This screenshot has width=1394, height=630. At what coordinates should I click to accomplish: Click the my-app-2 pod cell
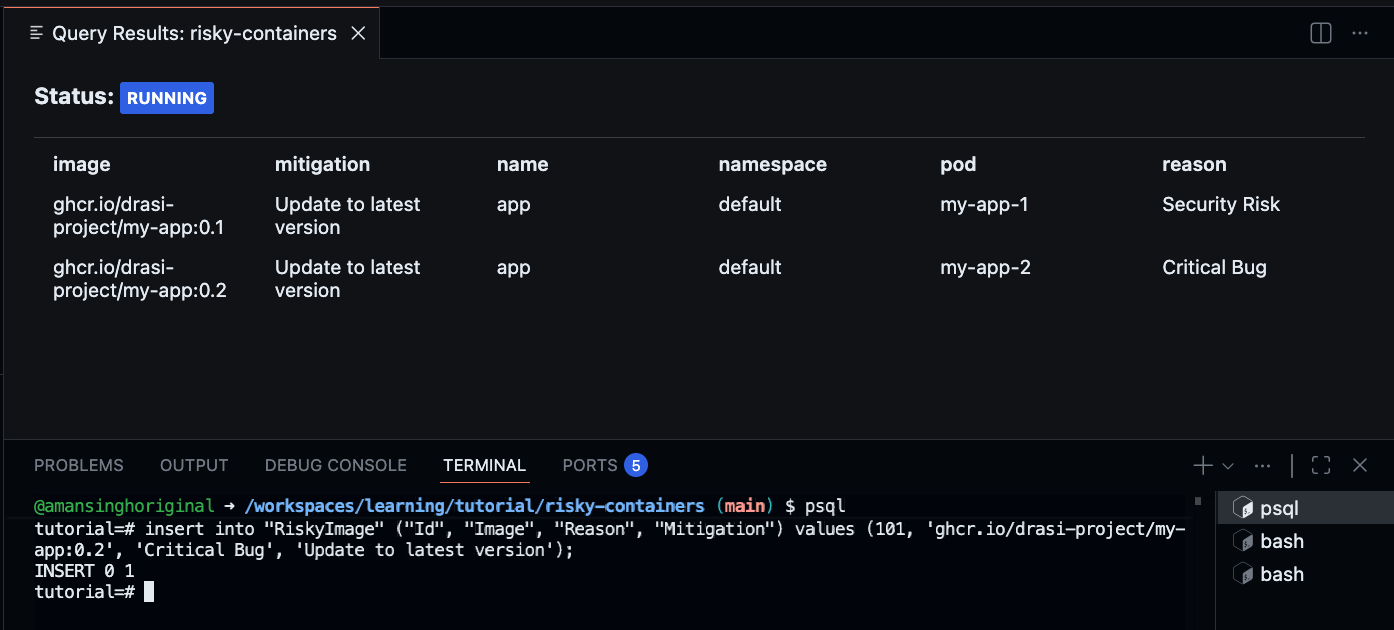pyautogui.click(x=985, y=267)
